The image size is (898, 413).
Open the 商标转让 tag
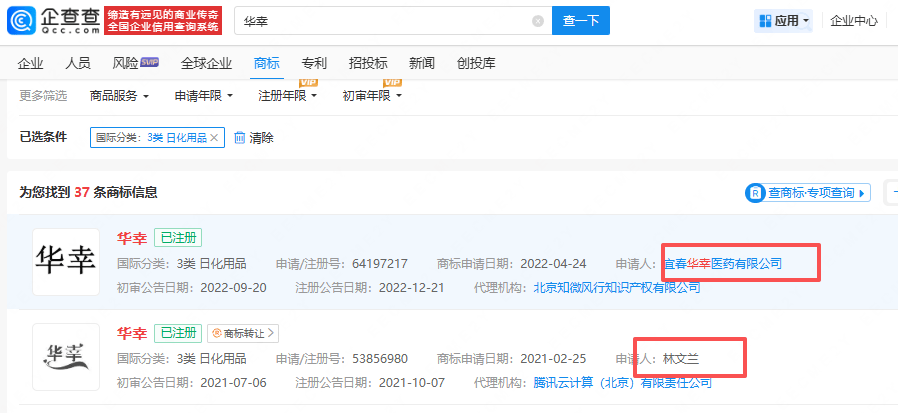(x=243, y=333)
